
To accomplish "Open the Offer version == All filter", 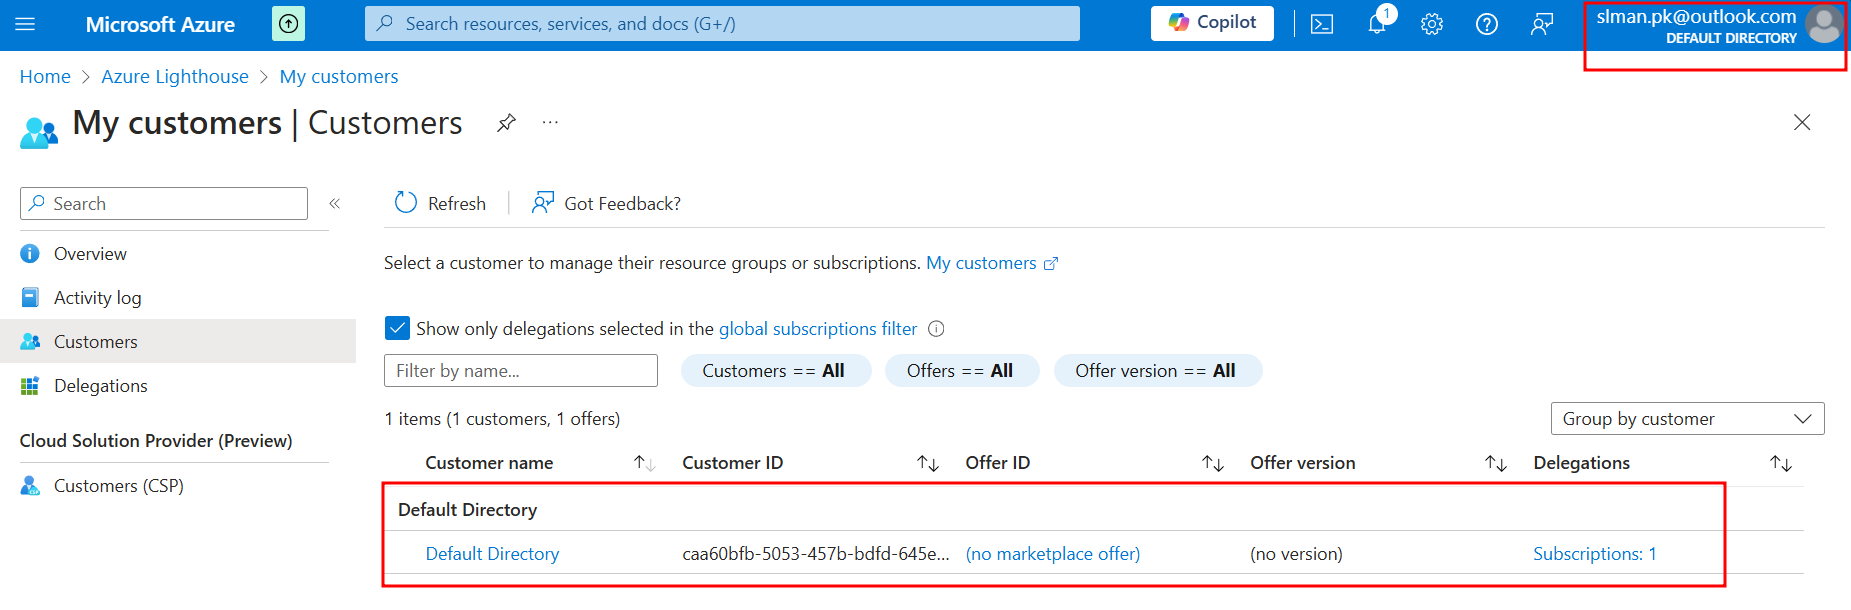I will coord(1157,371).
